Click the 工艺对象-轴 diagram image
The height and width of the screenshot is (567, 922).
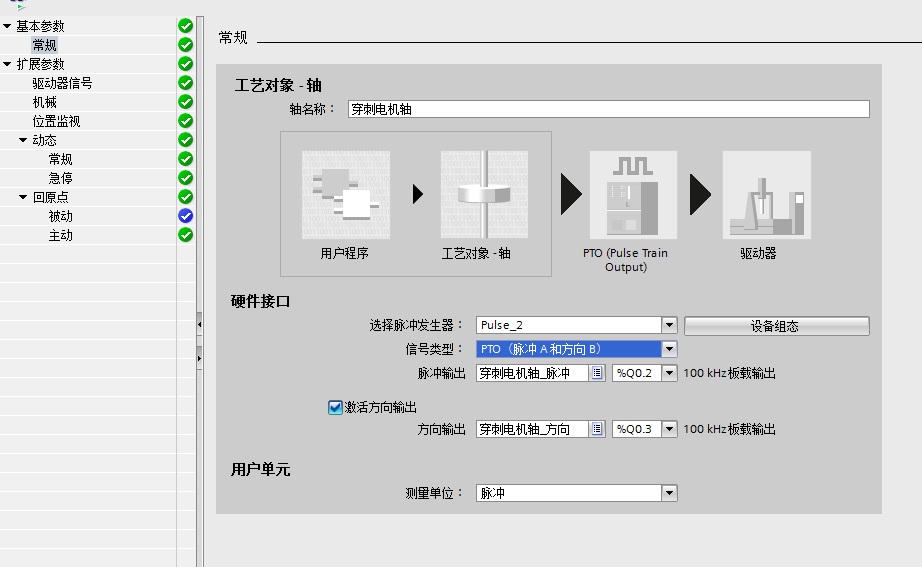[485, 195]
